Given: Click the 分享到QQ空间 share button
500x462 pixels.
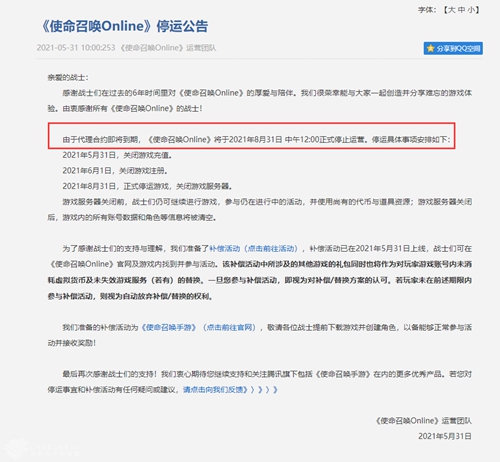Looking at the screenshot, I should (x=453, y=48).
